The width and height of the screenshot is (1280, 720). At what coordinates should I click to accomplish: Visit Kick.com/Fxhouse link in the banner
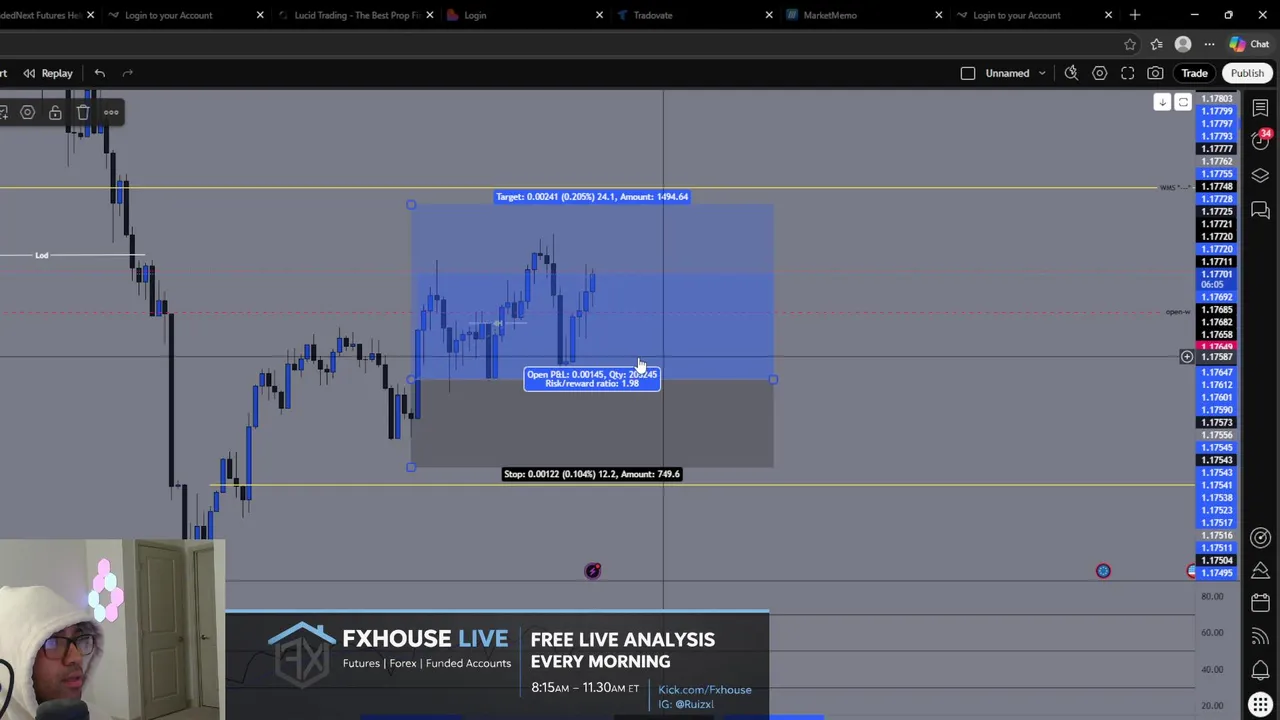point(705,690)
